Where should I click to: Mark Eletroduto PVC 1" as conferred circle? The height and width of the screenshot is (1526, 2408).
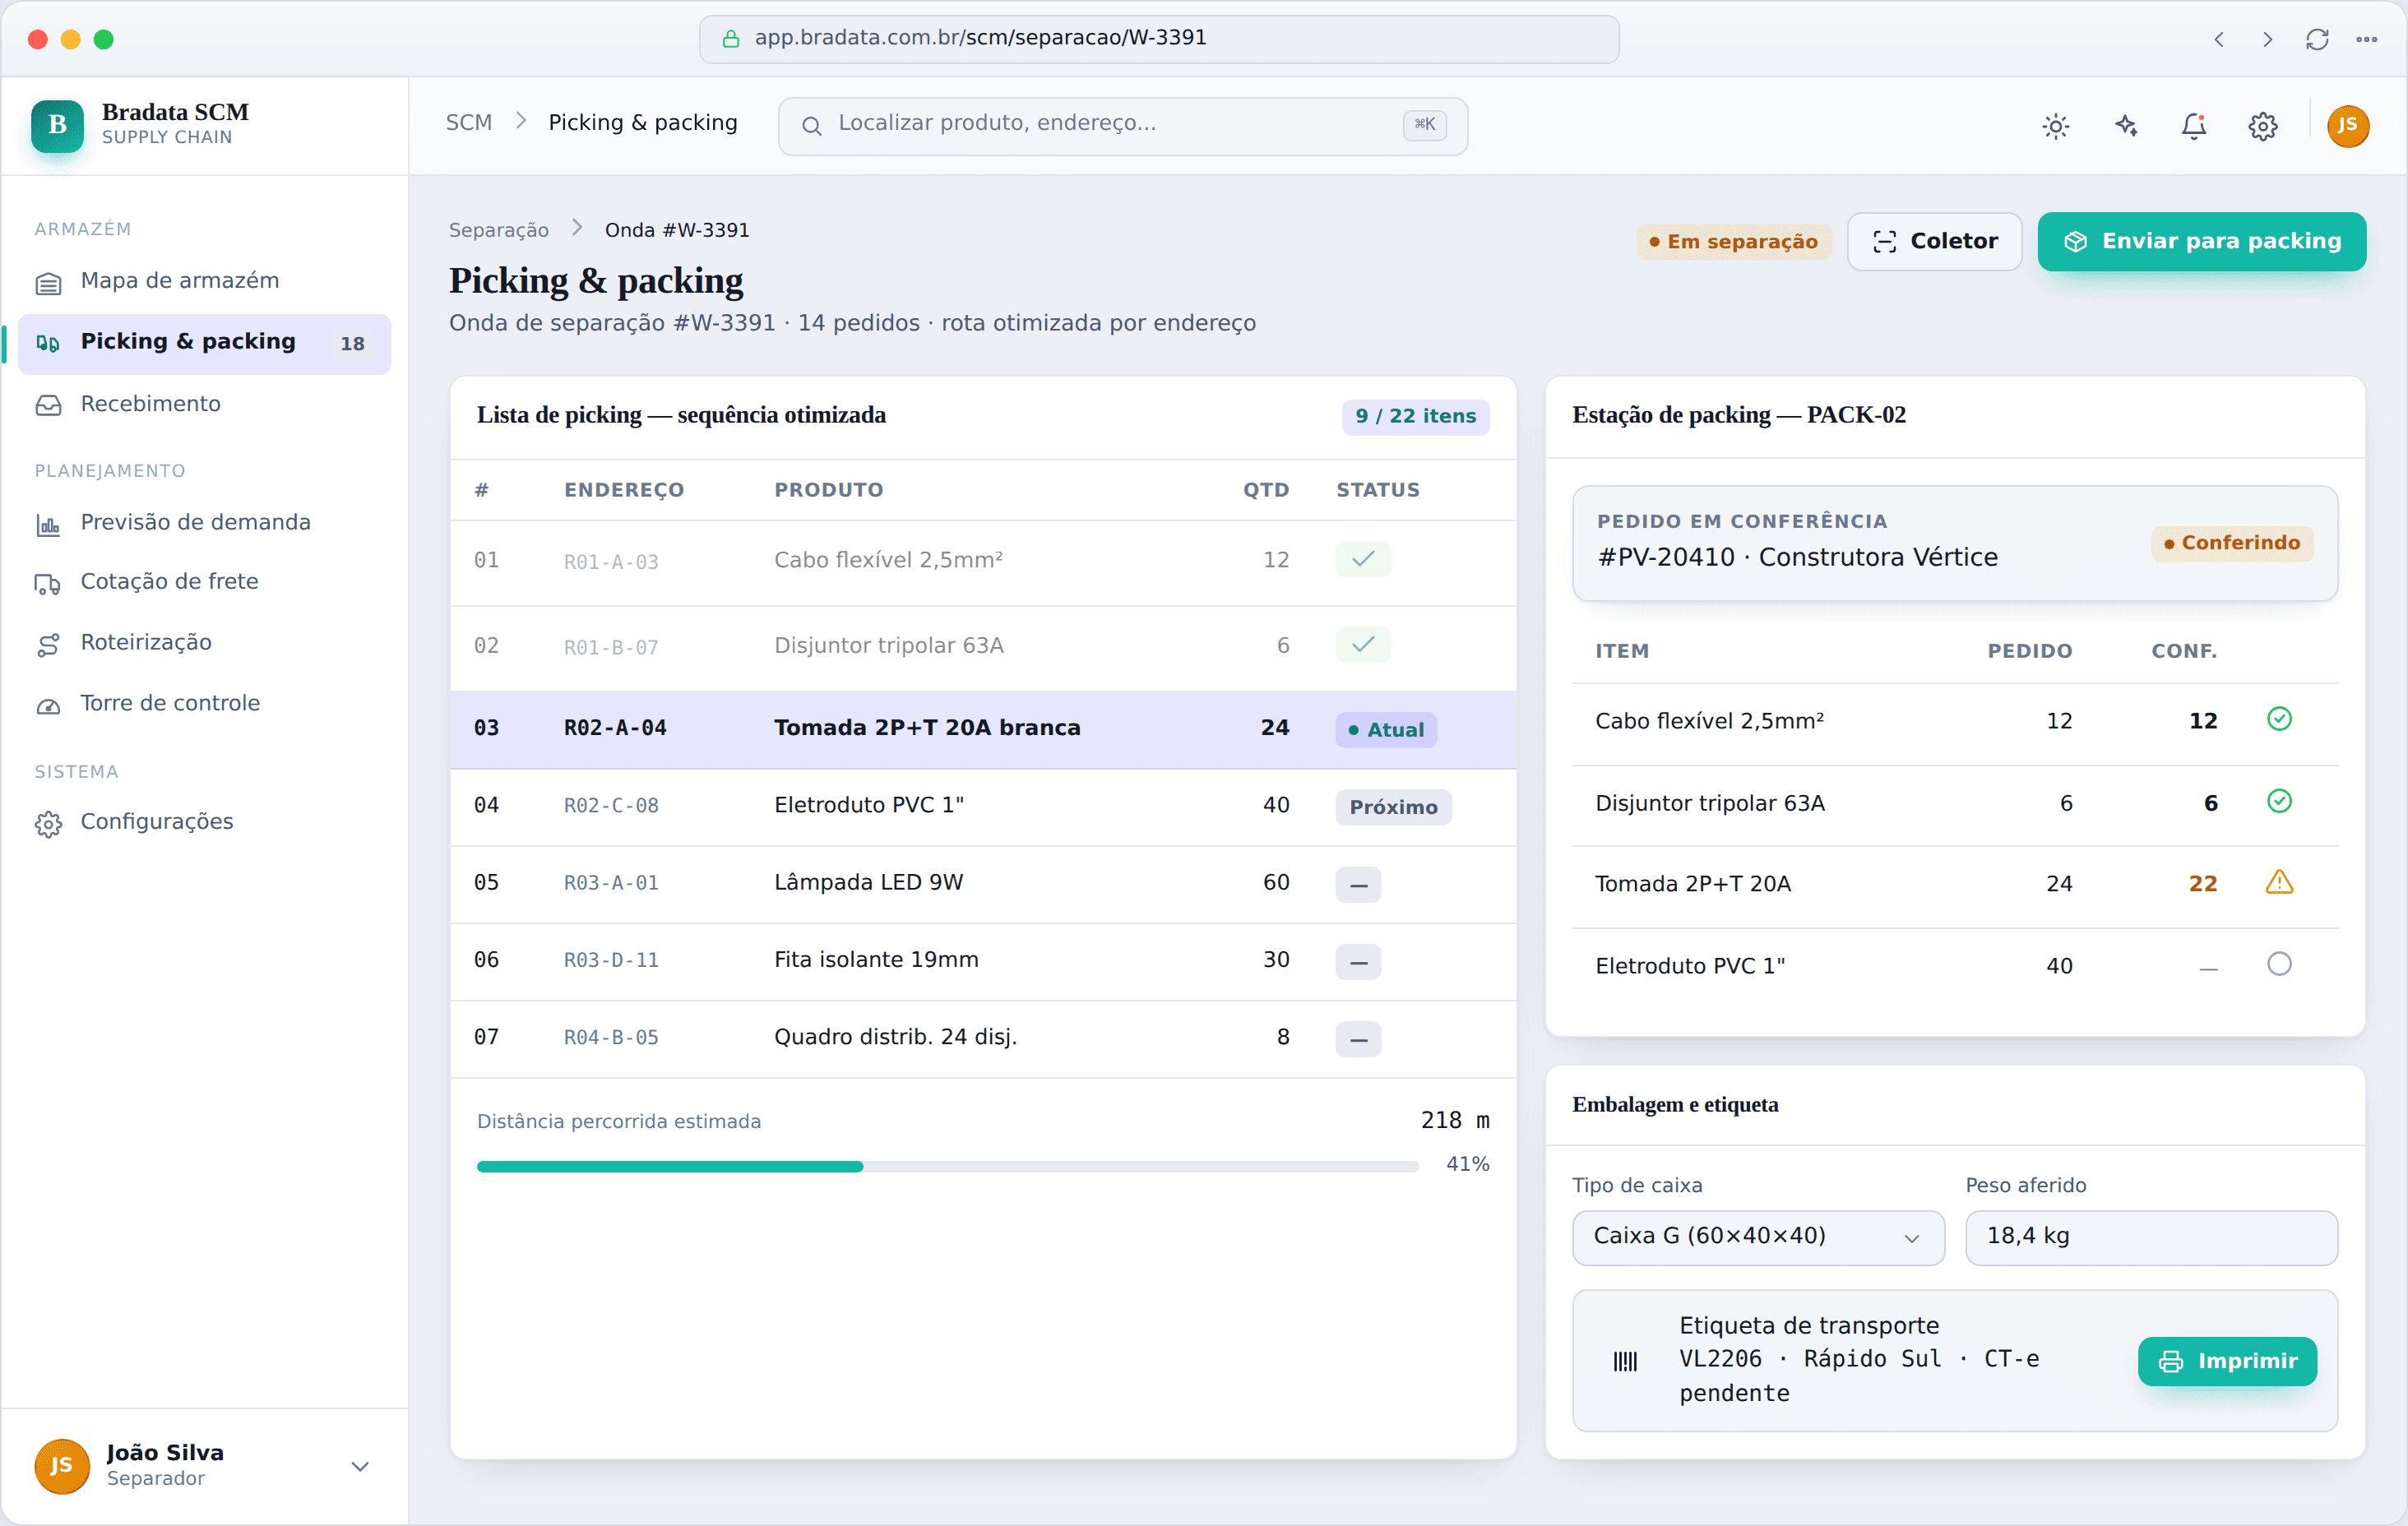click(2279, 964)
